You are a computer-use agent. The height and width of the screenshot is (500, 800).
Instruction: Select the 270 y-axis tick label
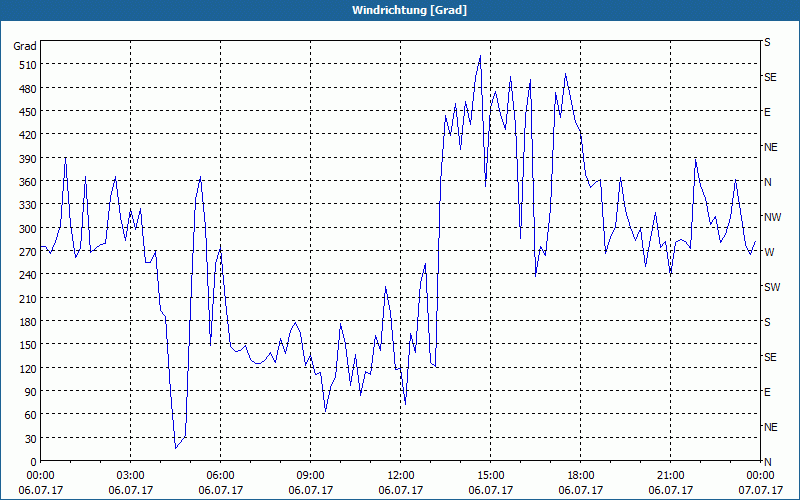(28, 252)
